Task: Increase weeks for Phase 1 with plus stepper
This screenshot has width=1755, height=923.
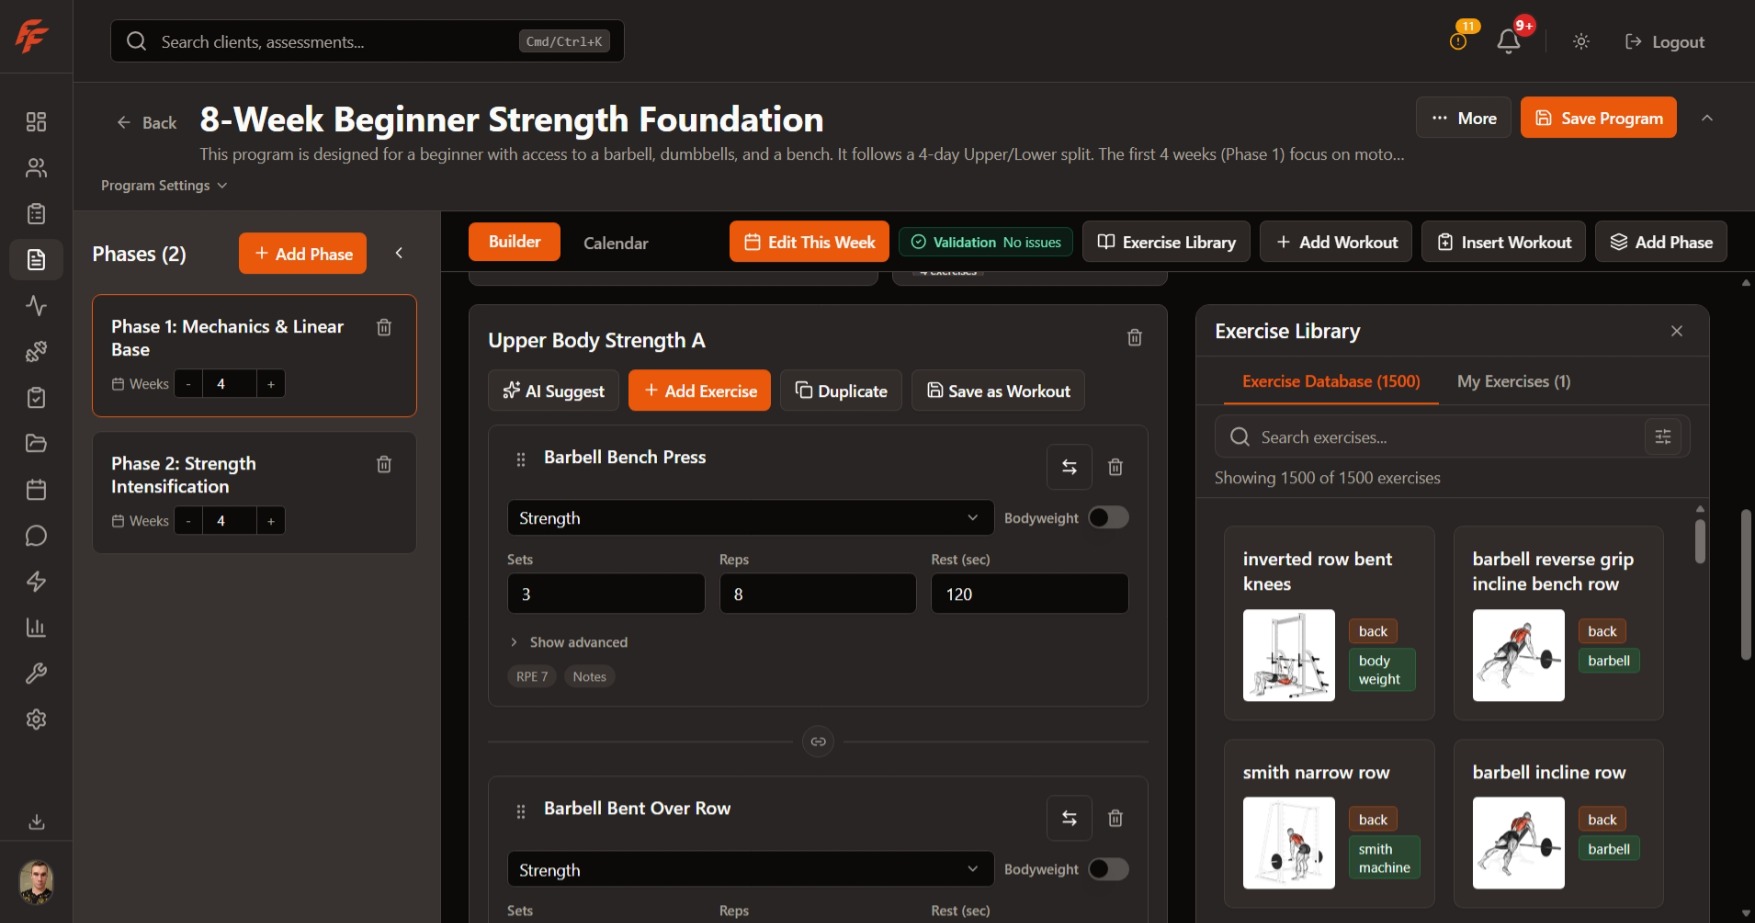Action: 270,383
